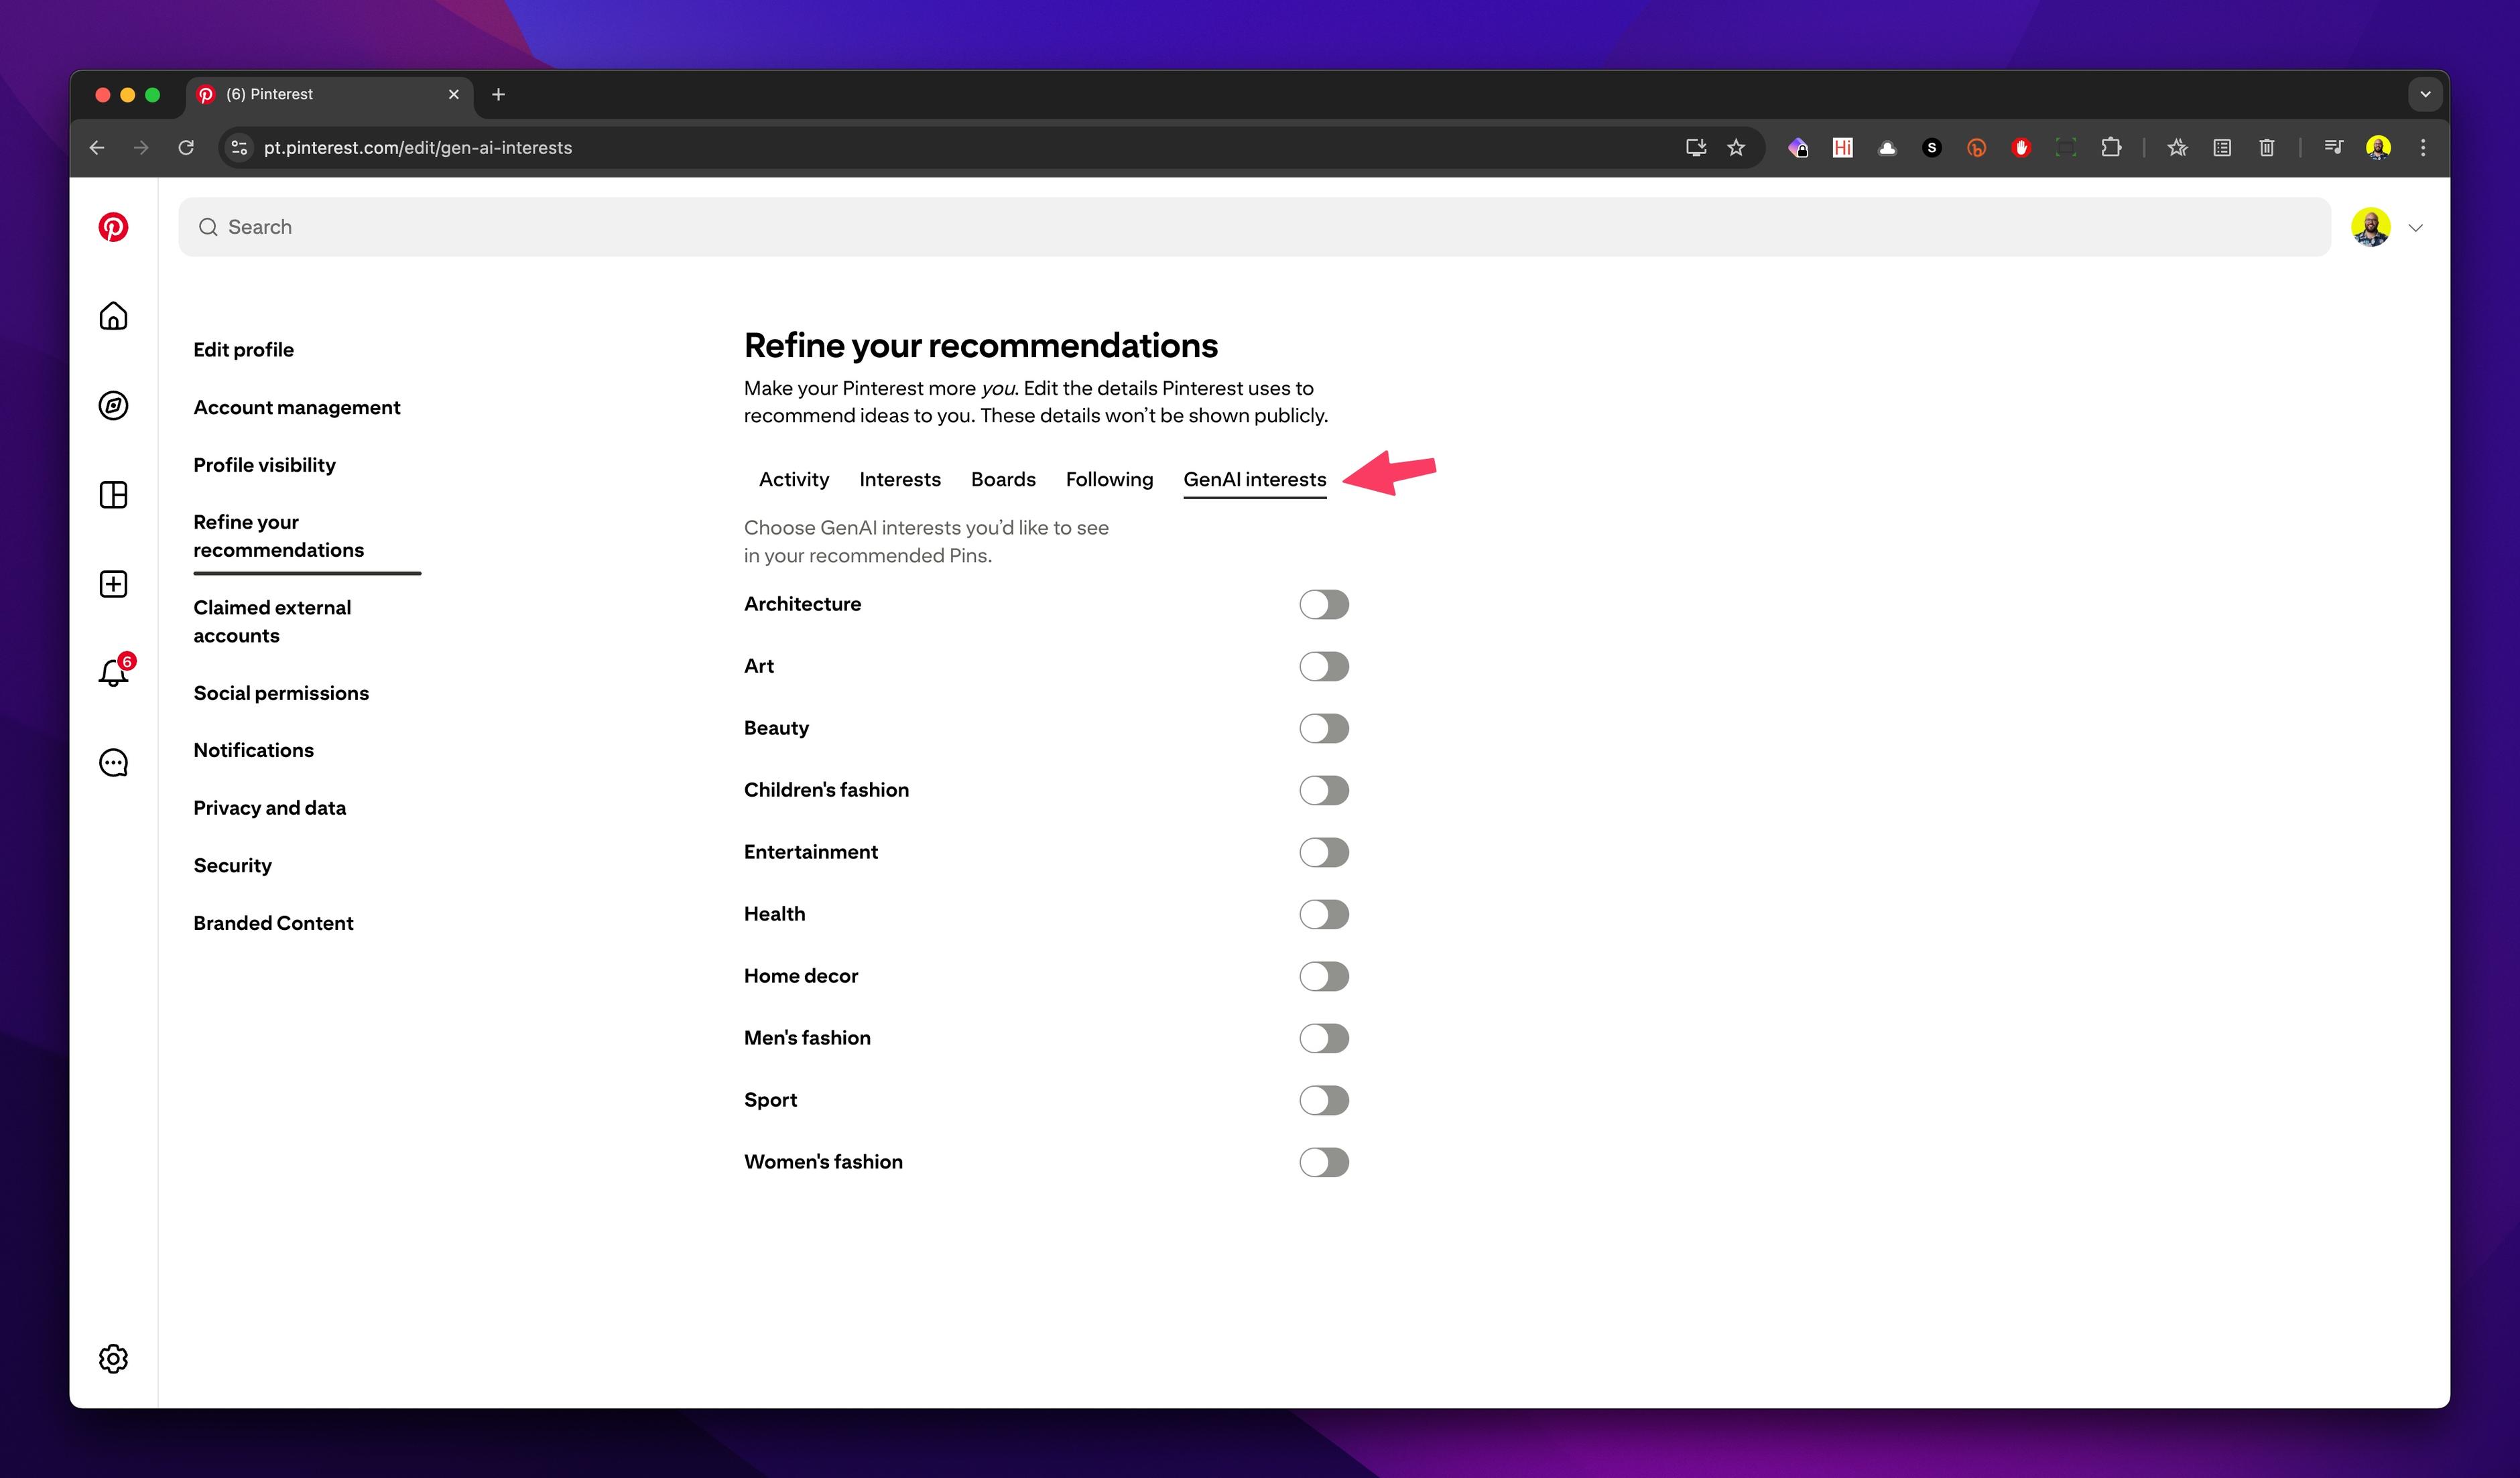The image size is (2520, 1478).
Task: Click the Pinterest logo icon
Action: tap(113, 227)
